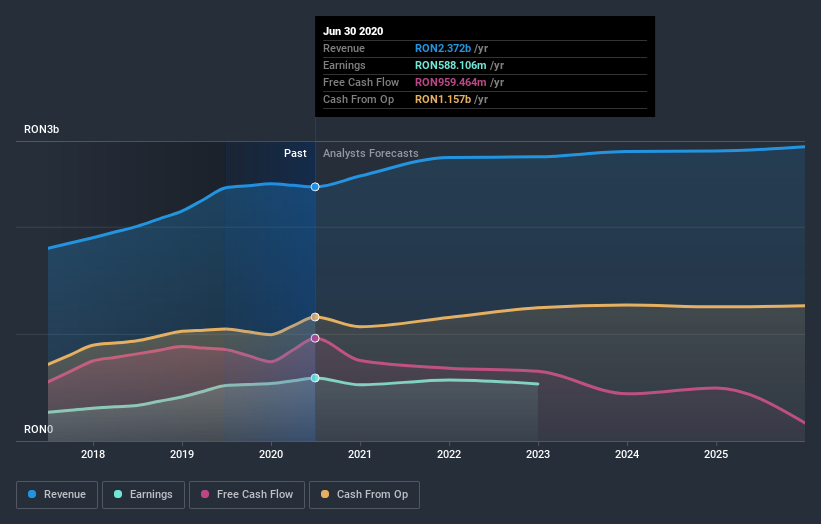Toggle the Earnings legend button

143,495
